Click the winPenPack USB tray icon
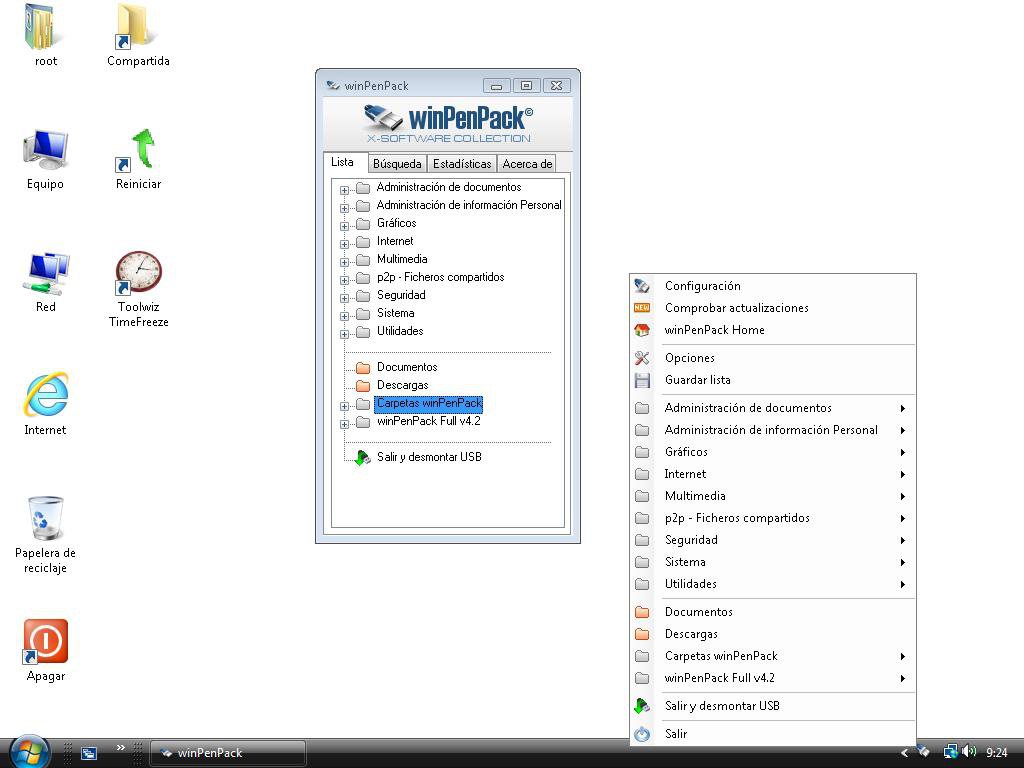This screenshot has width=1024, height=768. (923, 752)
